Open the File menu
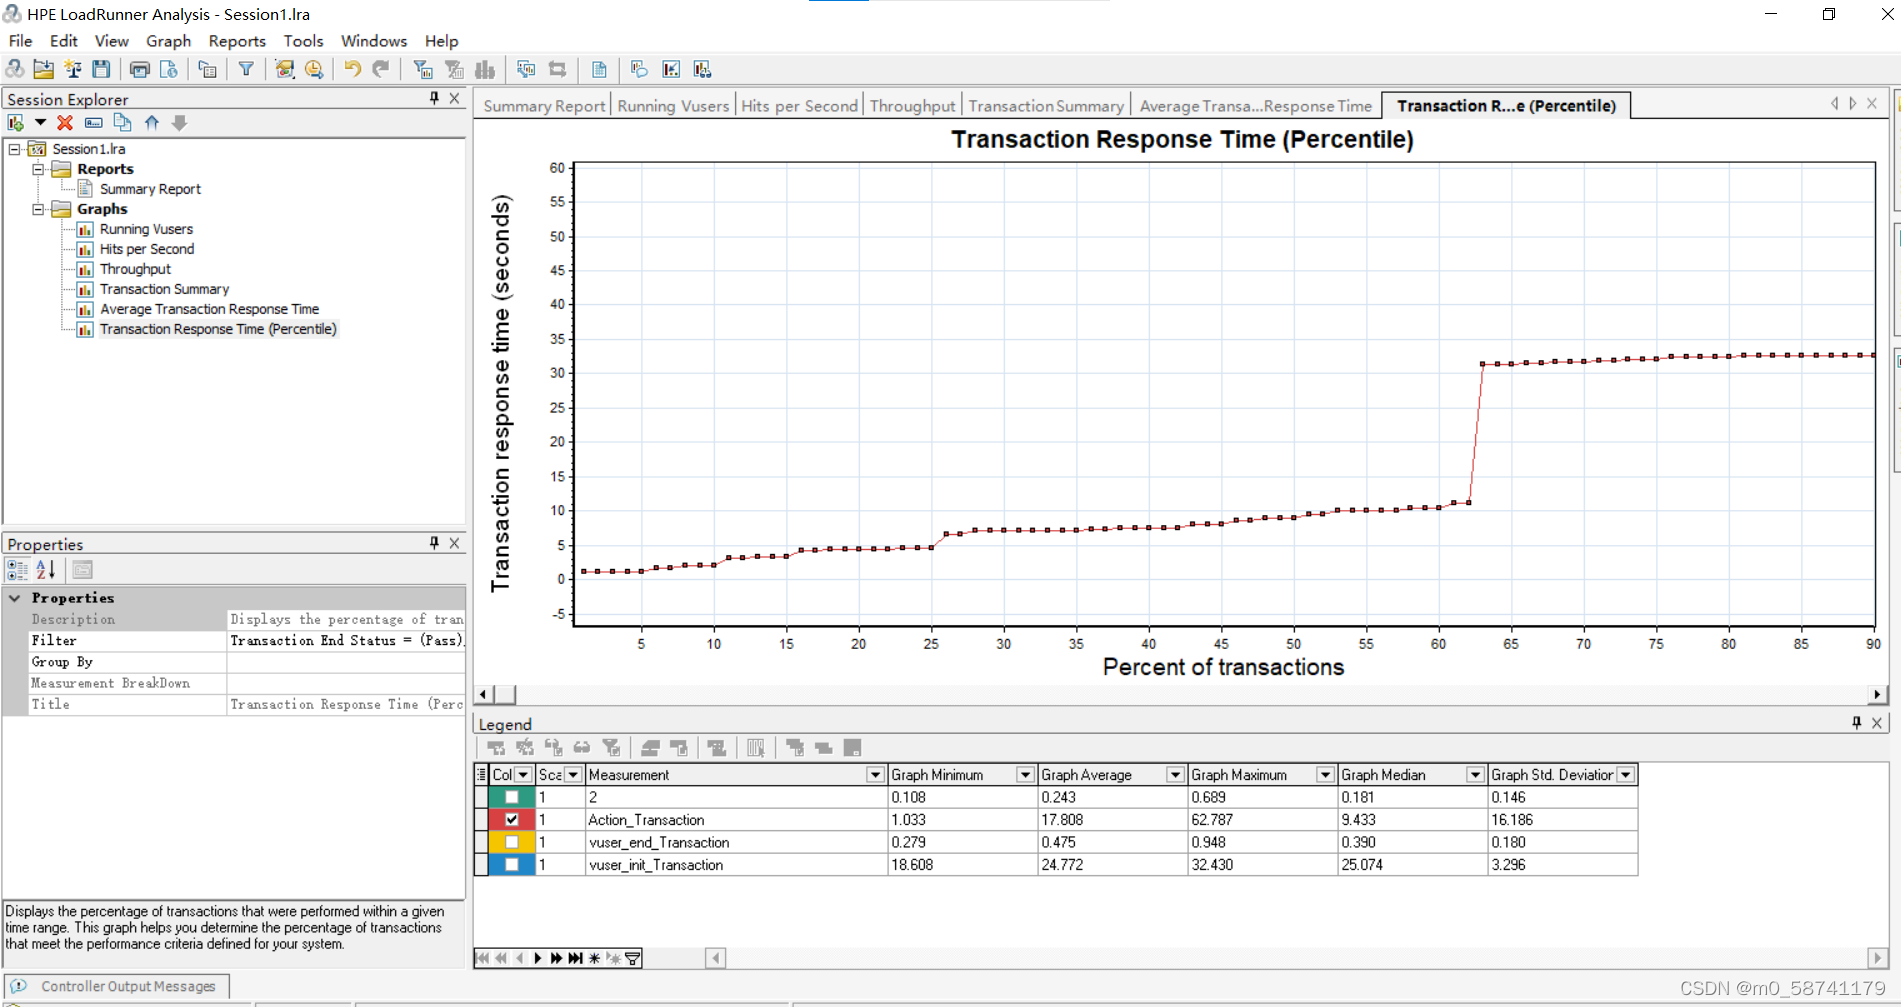1901x1007 pixels. tap(20, 41)
